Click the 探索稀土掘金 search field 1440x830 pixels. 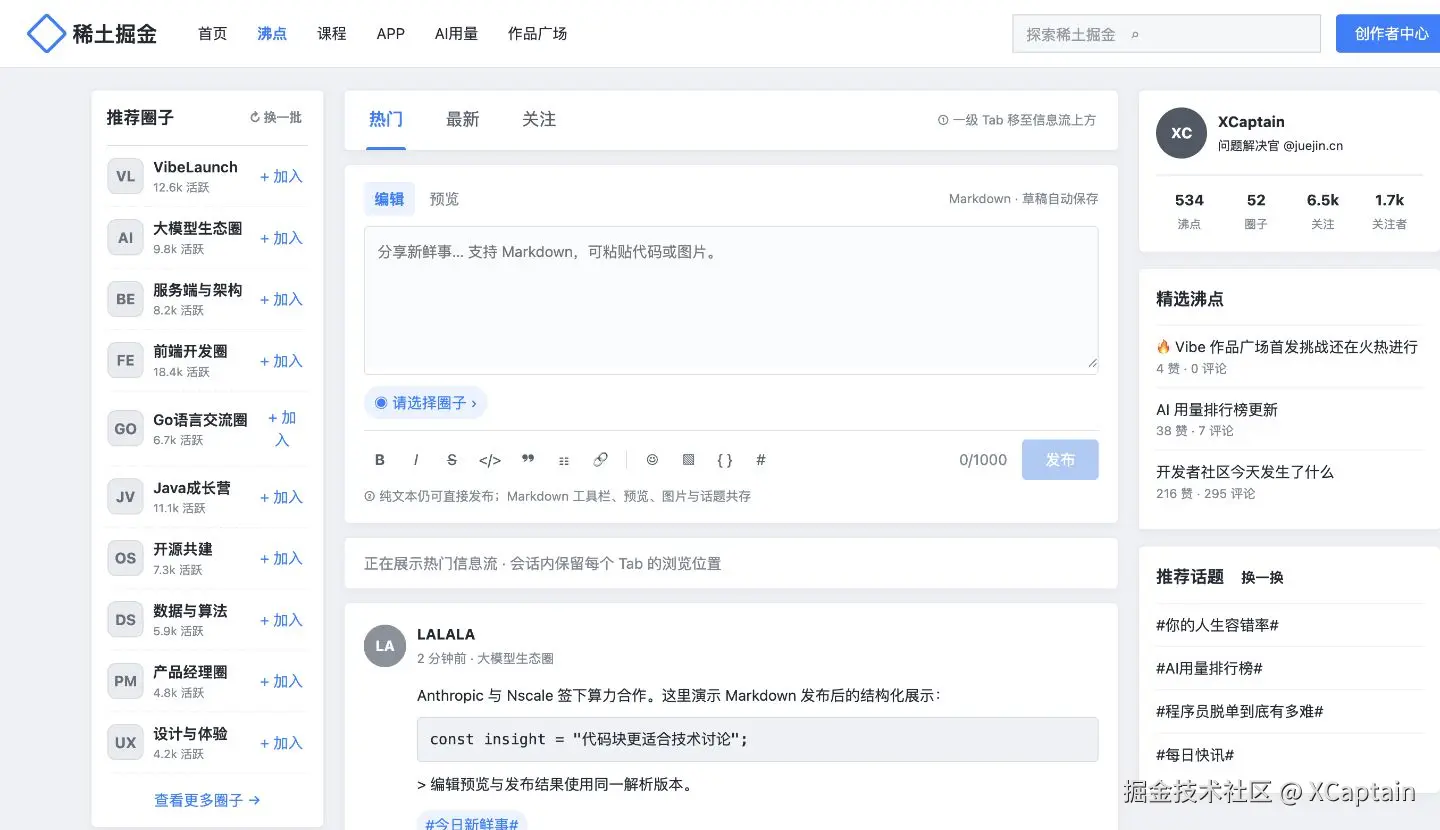point(1167,34)
